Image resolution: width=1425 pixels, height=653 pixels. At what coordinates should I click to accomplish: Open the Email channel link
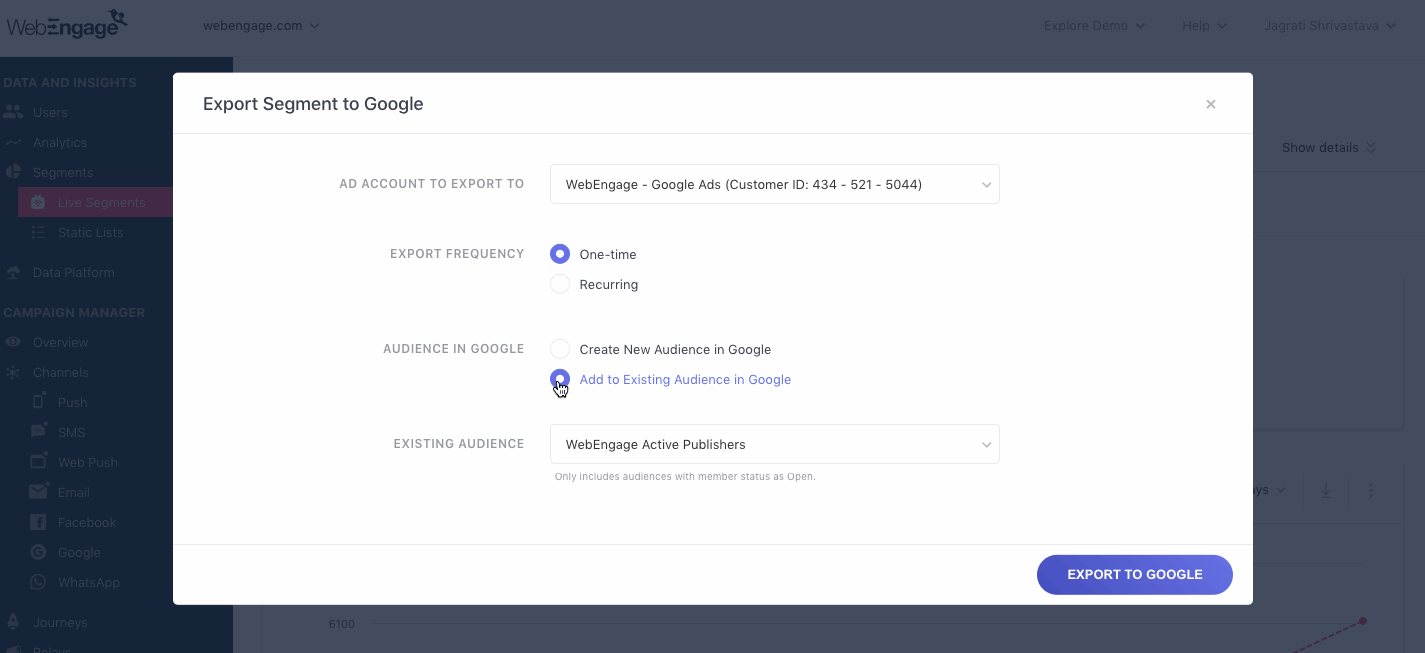74,492
